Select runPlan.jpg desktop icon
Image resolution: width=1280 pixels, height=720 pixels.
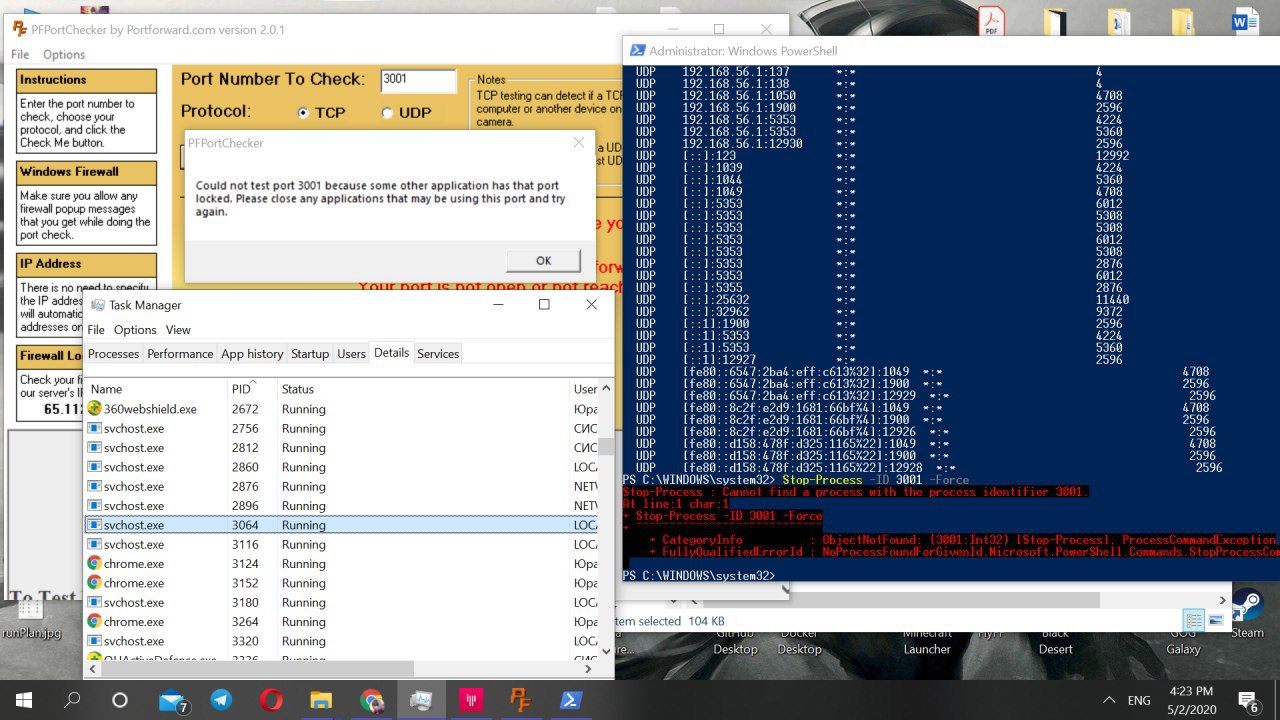tap(31, 617)
